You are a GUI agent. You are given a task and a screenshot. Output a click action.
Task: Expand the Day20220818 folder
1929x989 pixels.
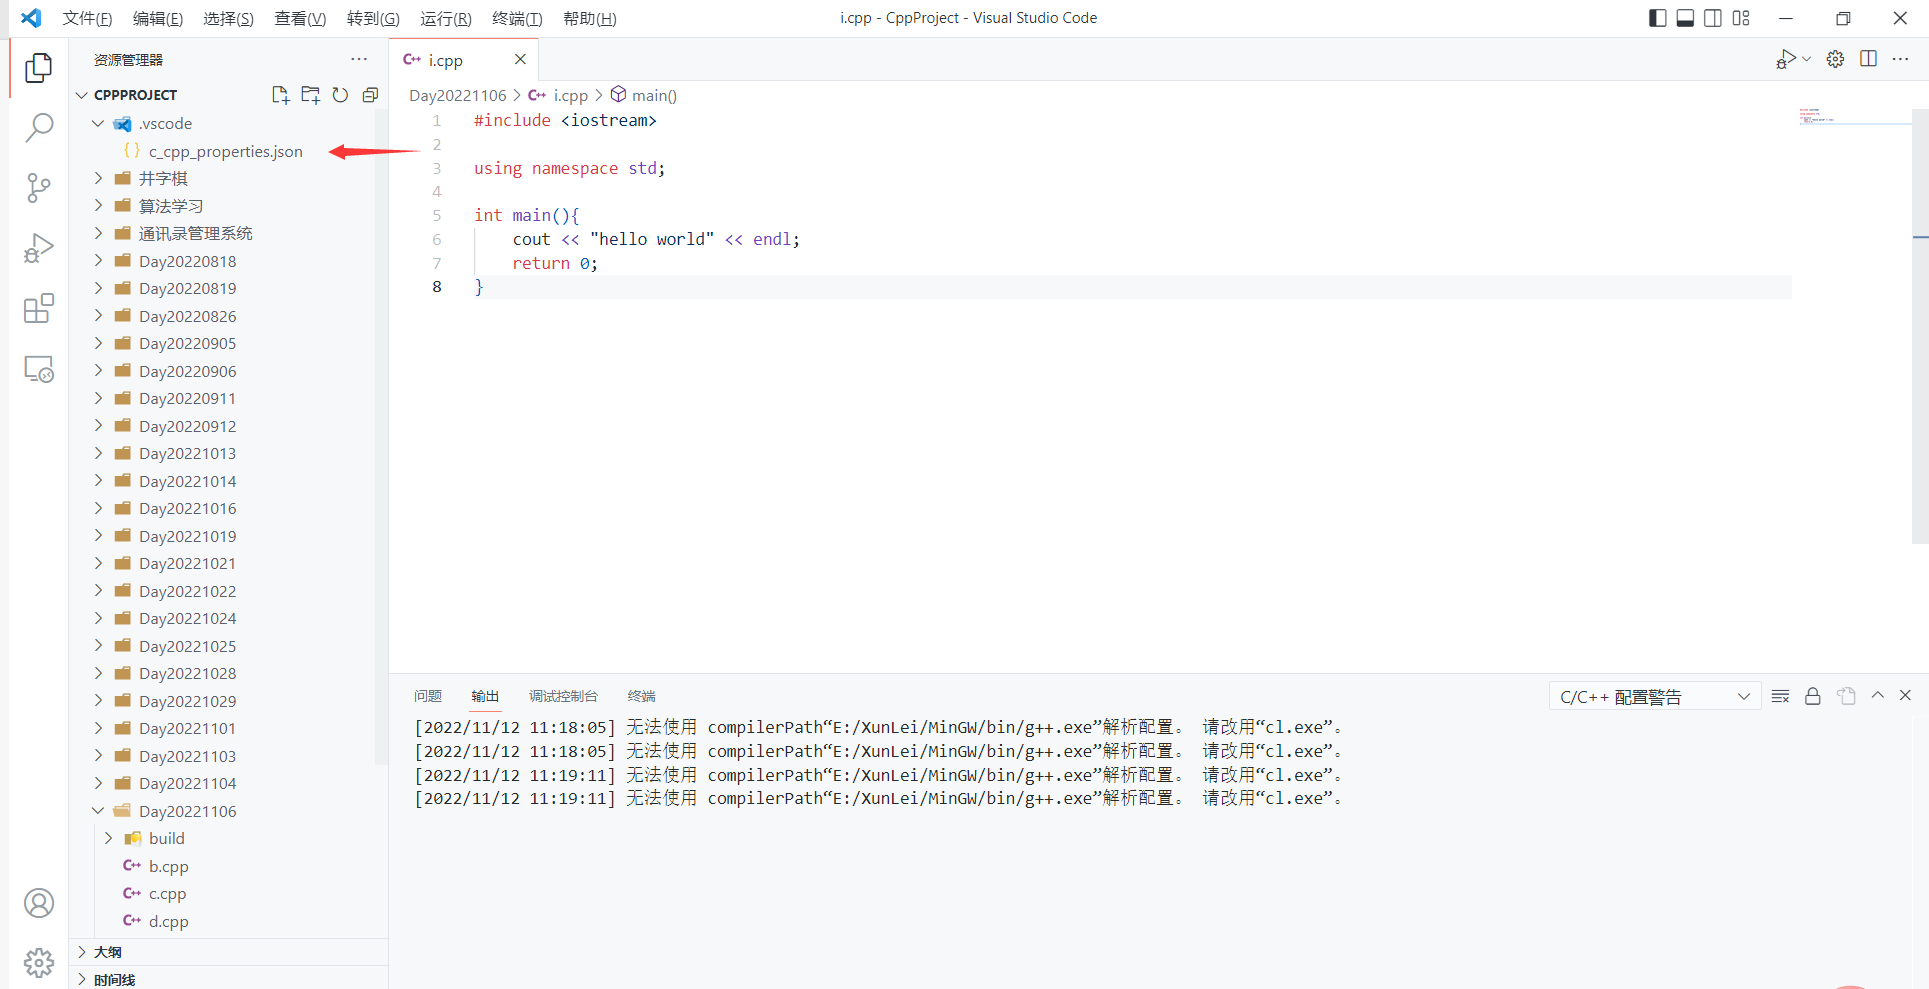(98, 261)
